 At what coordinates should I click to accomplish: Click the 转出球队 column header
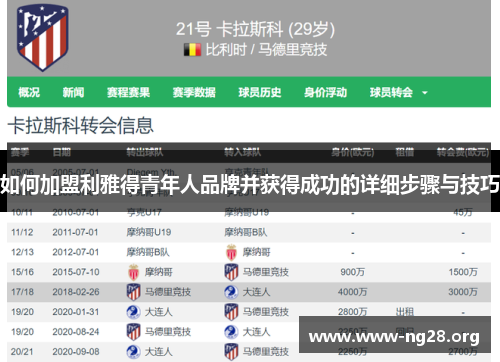point(145,152)
